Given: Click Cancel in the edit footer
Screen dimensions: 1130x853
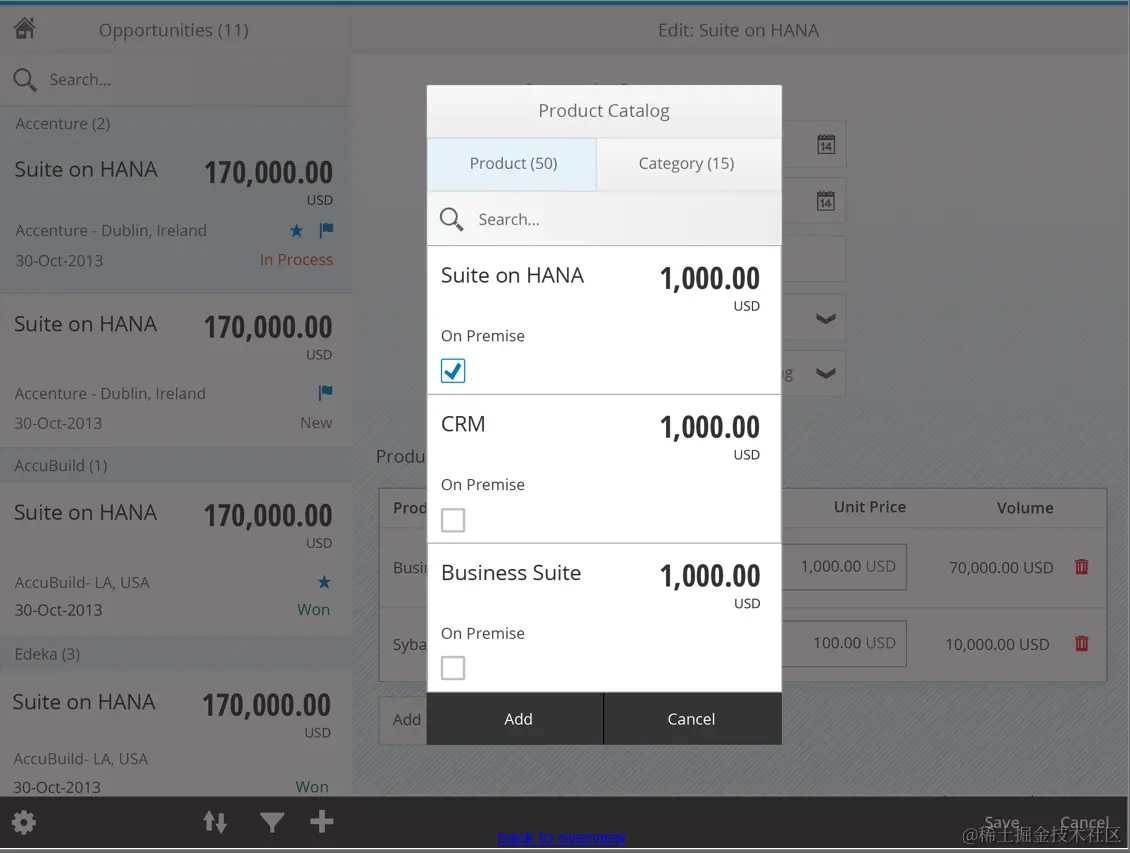Looking at the screenshot, I should coord(1085,823).
